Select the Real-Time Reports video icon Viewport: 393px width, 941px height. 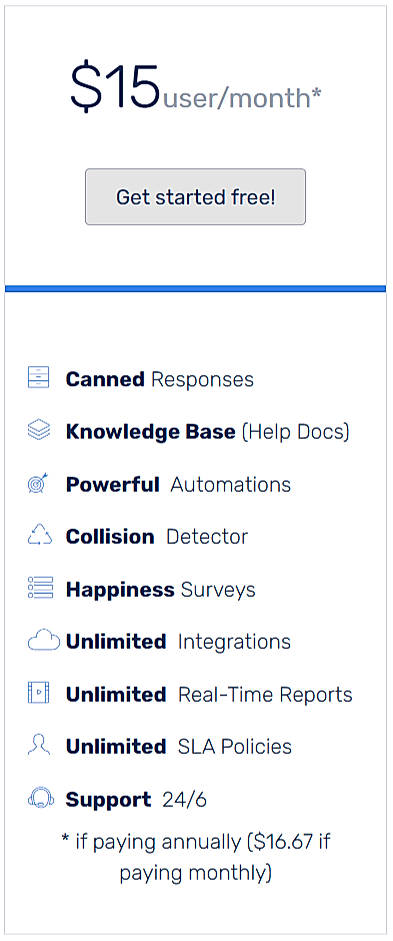(38, 693)
